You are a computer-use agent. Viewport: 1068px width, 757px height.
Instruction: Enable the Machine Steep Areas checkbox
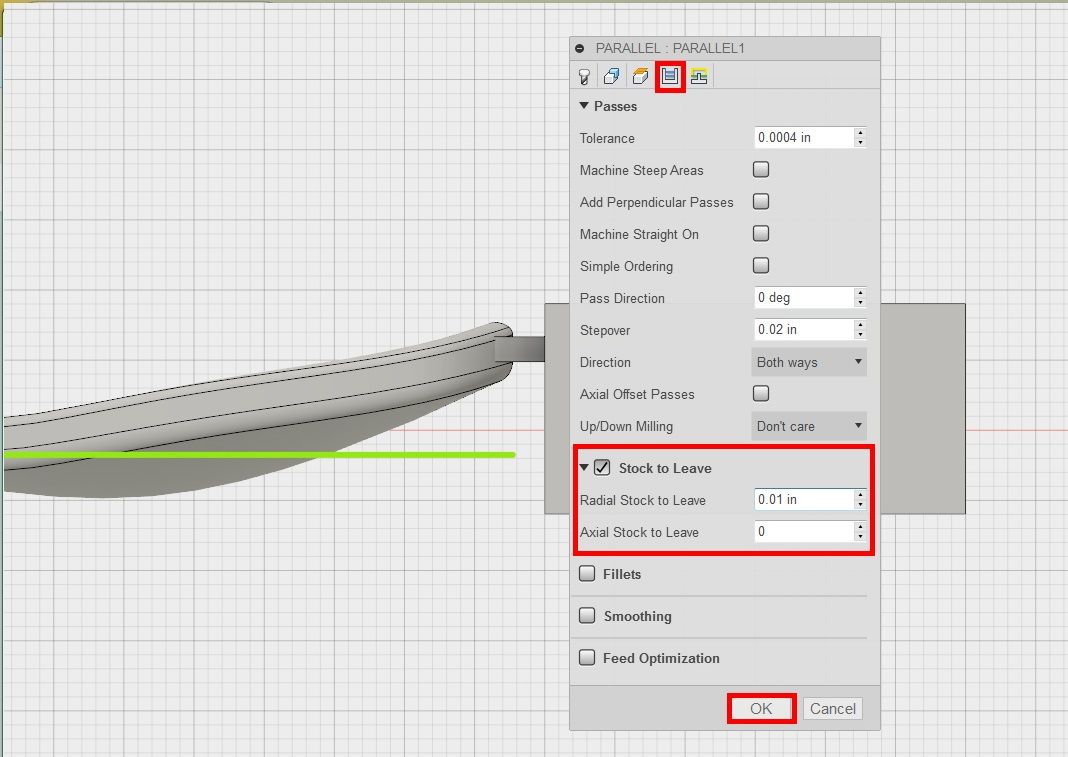(761, 170)
